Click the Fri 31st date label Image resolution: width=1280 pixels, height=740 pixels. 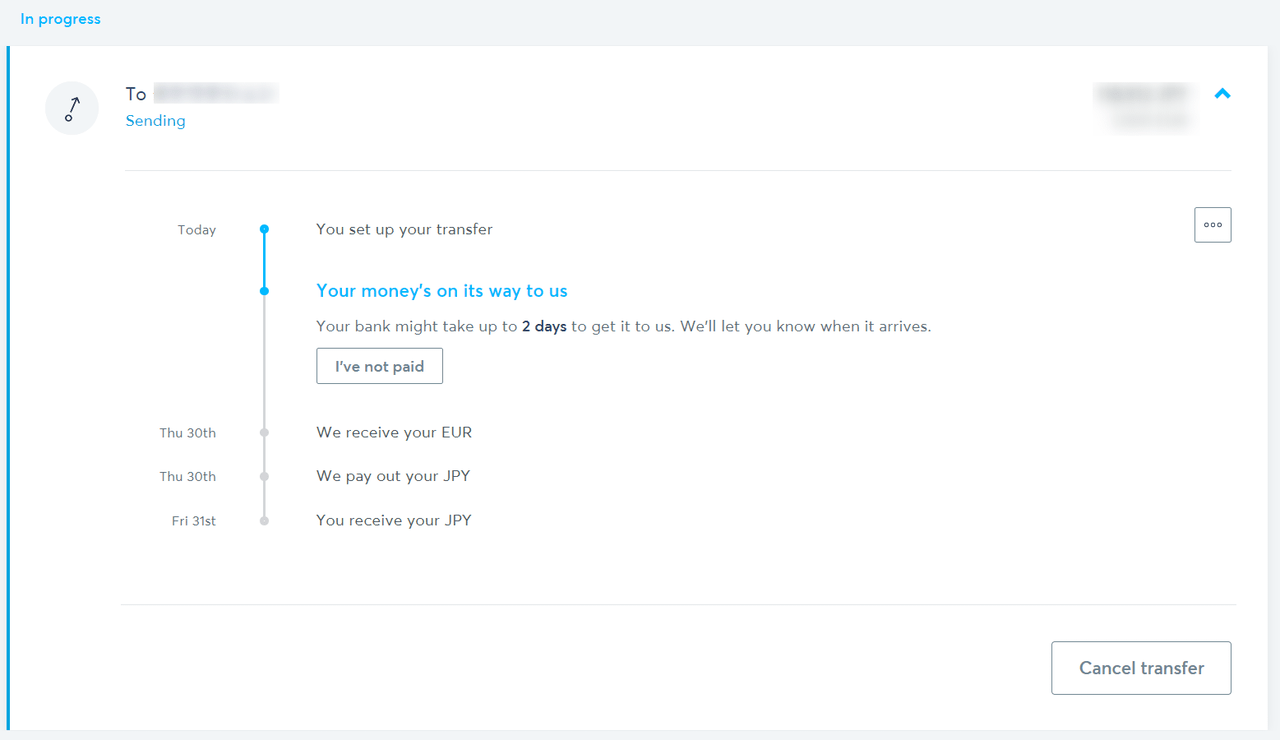click(194, 521)
